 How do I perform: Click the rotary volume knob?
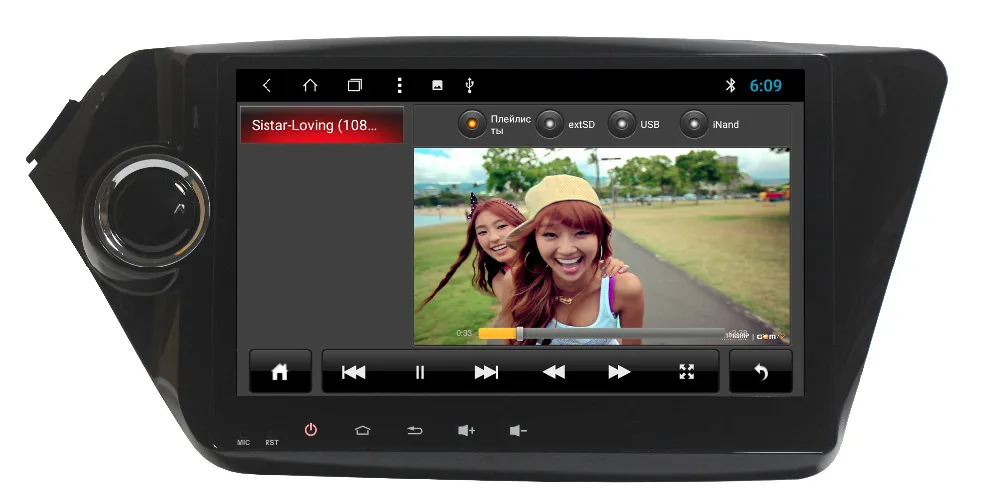point(151,211)
